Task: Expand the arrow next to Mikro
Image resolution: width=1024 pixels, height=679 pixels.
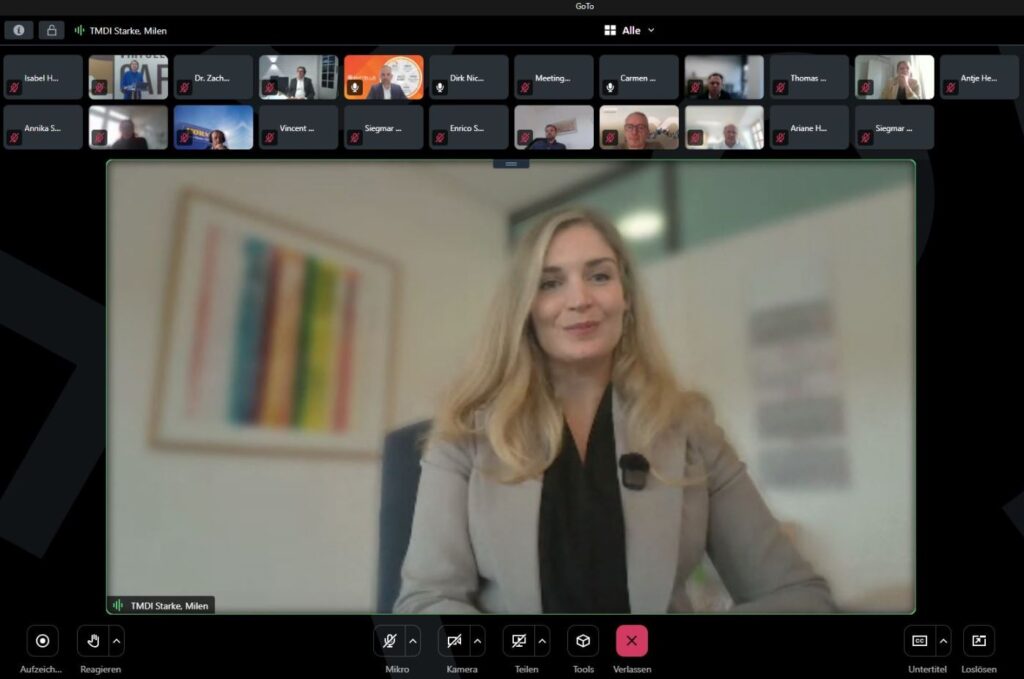Action: [x=413, y=641]
